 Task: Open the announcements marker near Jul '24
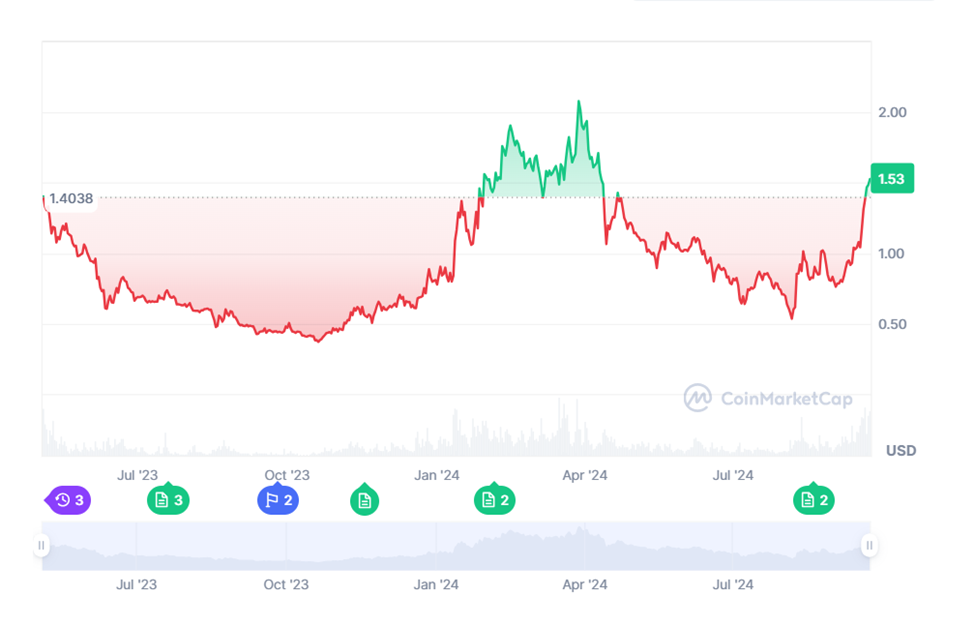[x=814, y=500]
